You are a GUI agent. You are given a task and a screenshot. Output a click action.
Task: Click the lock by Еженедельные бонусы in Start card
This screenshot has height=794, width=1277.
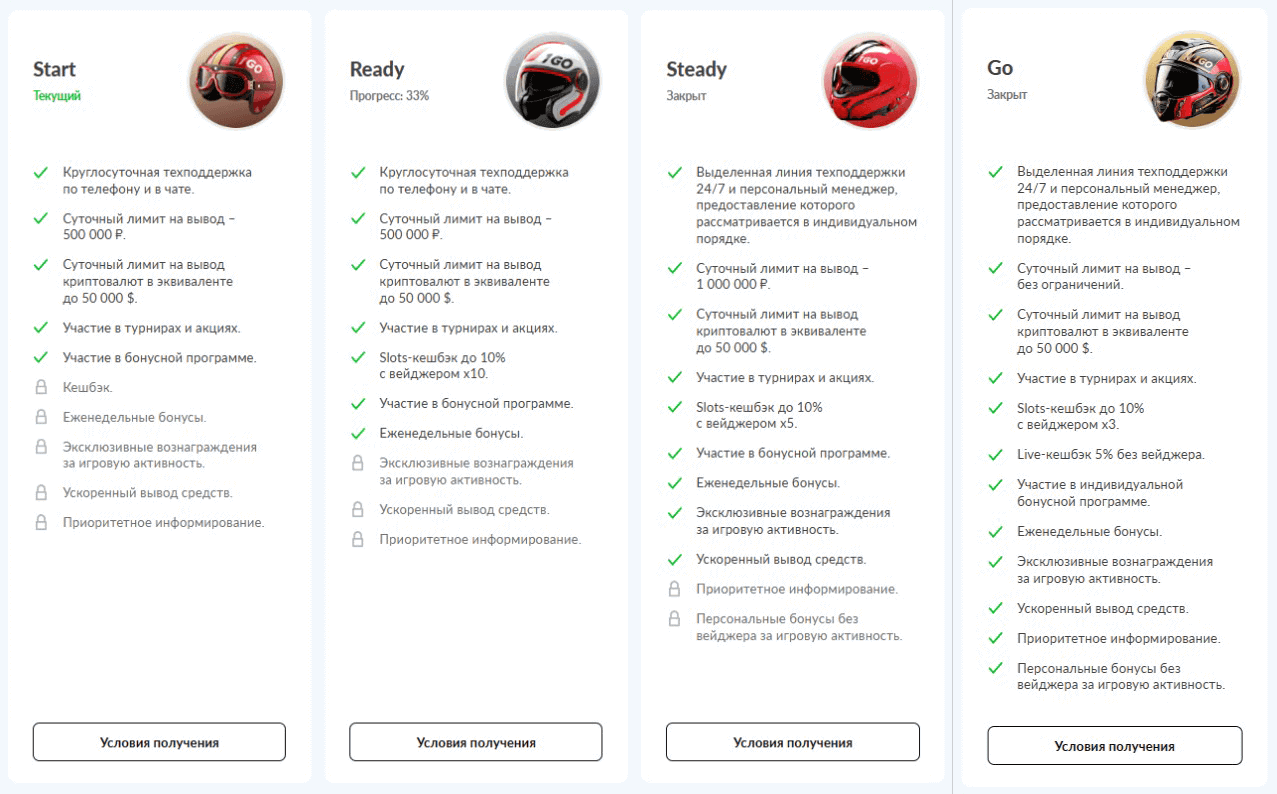41,417
